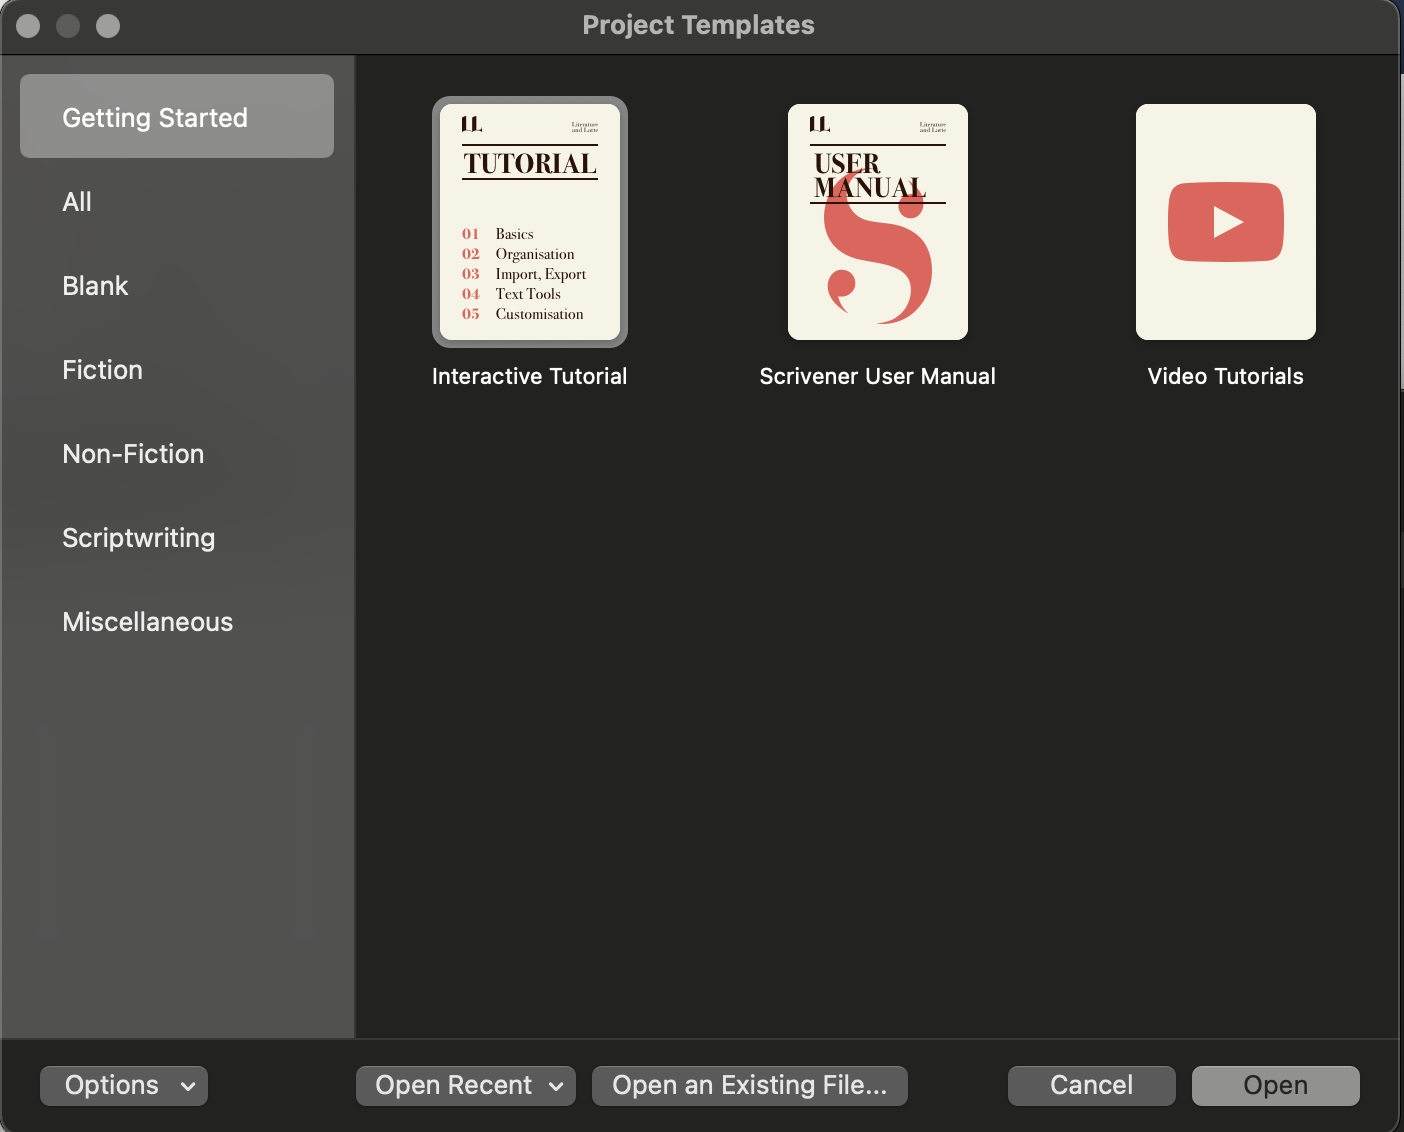Image resolution: width=1404 pixels, height=1132 pixels.
Task: Open the Blank templates category
Action: coord(177,286)
